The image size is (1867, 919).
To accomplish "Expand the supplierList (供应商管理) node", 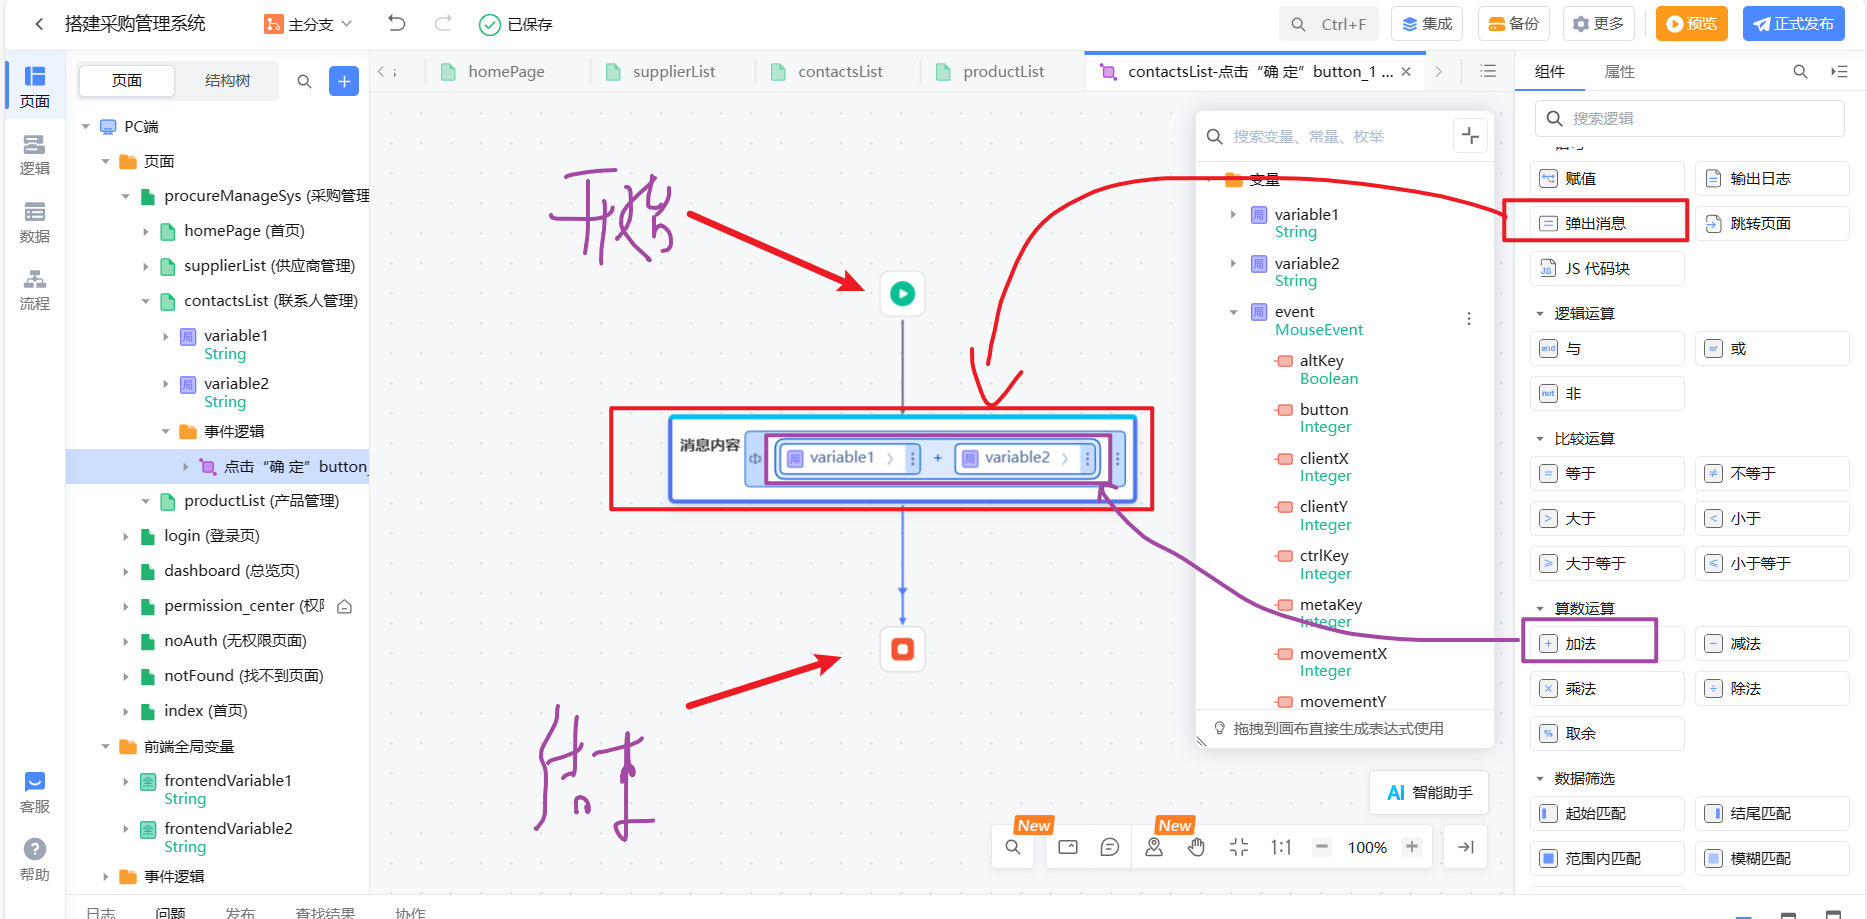I will (146, 267).
